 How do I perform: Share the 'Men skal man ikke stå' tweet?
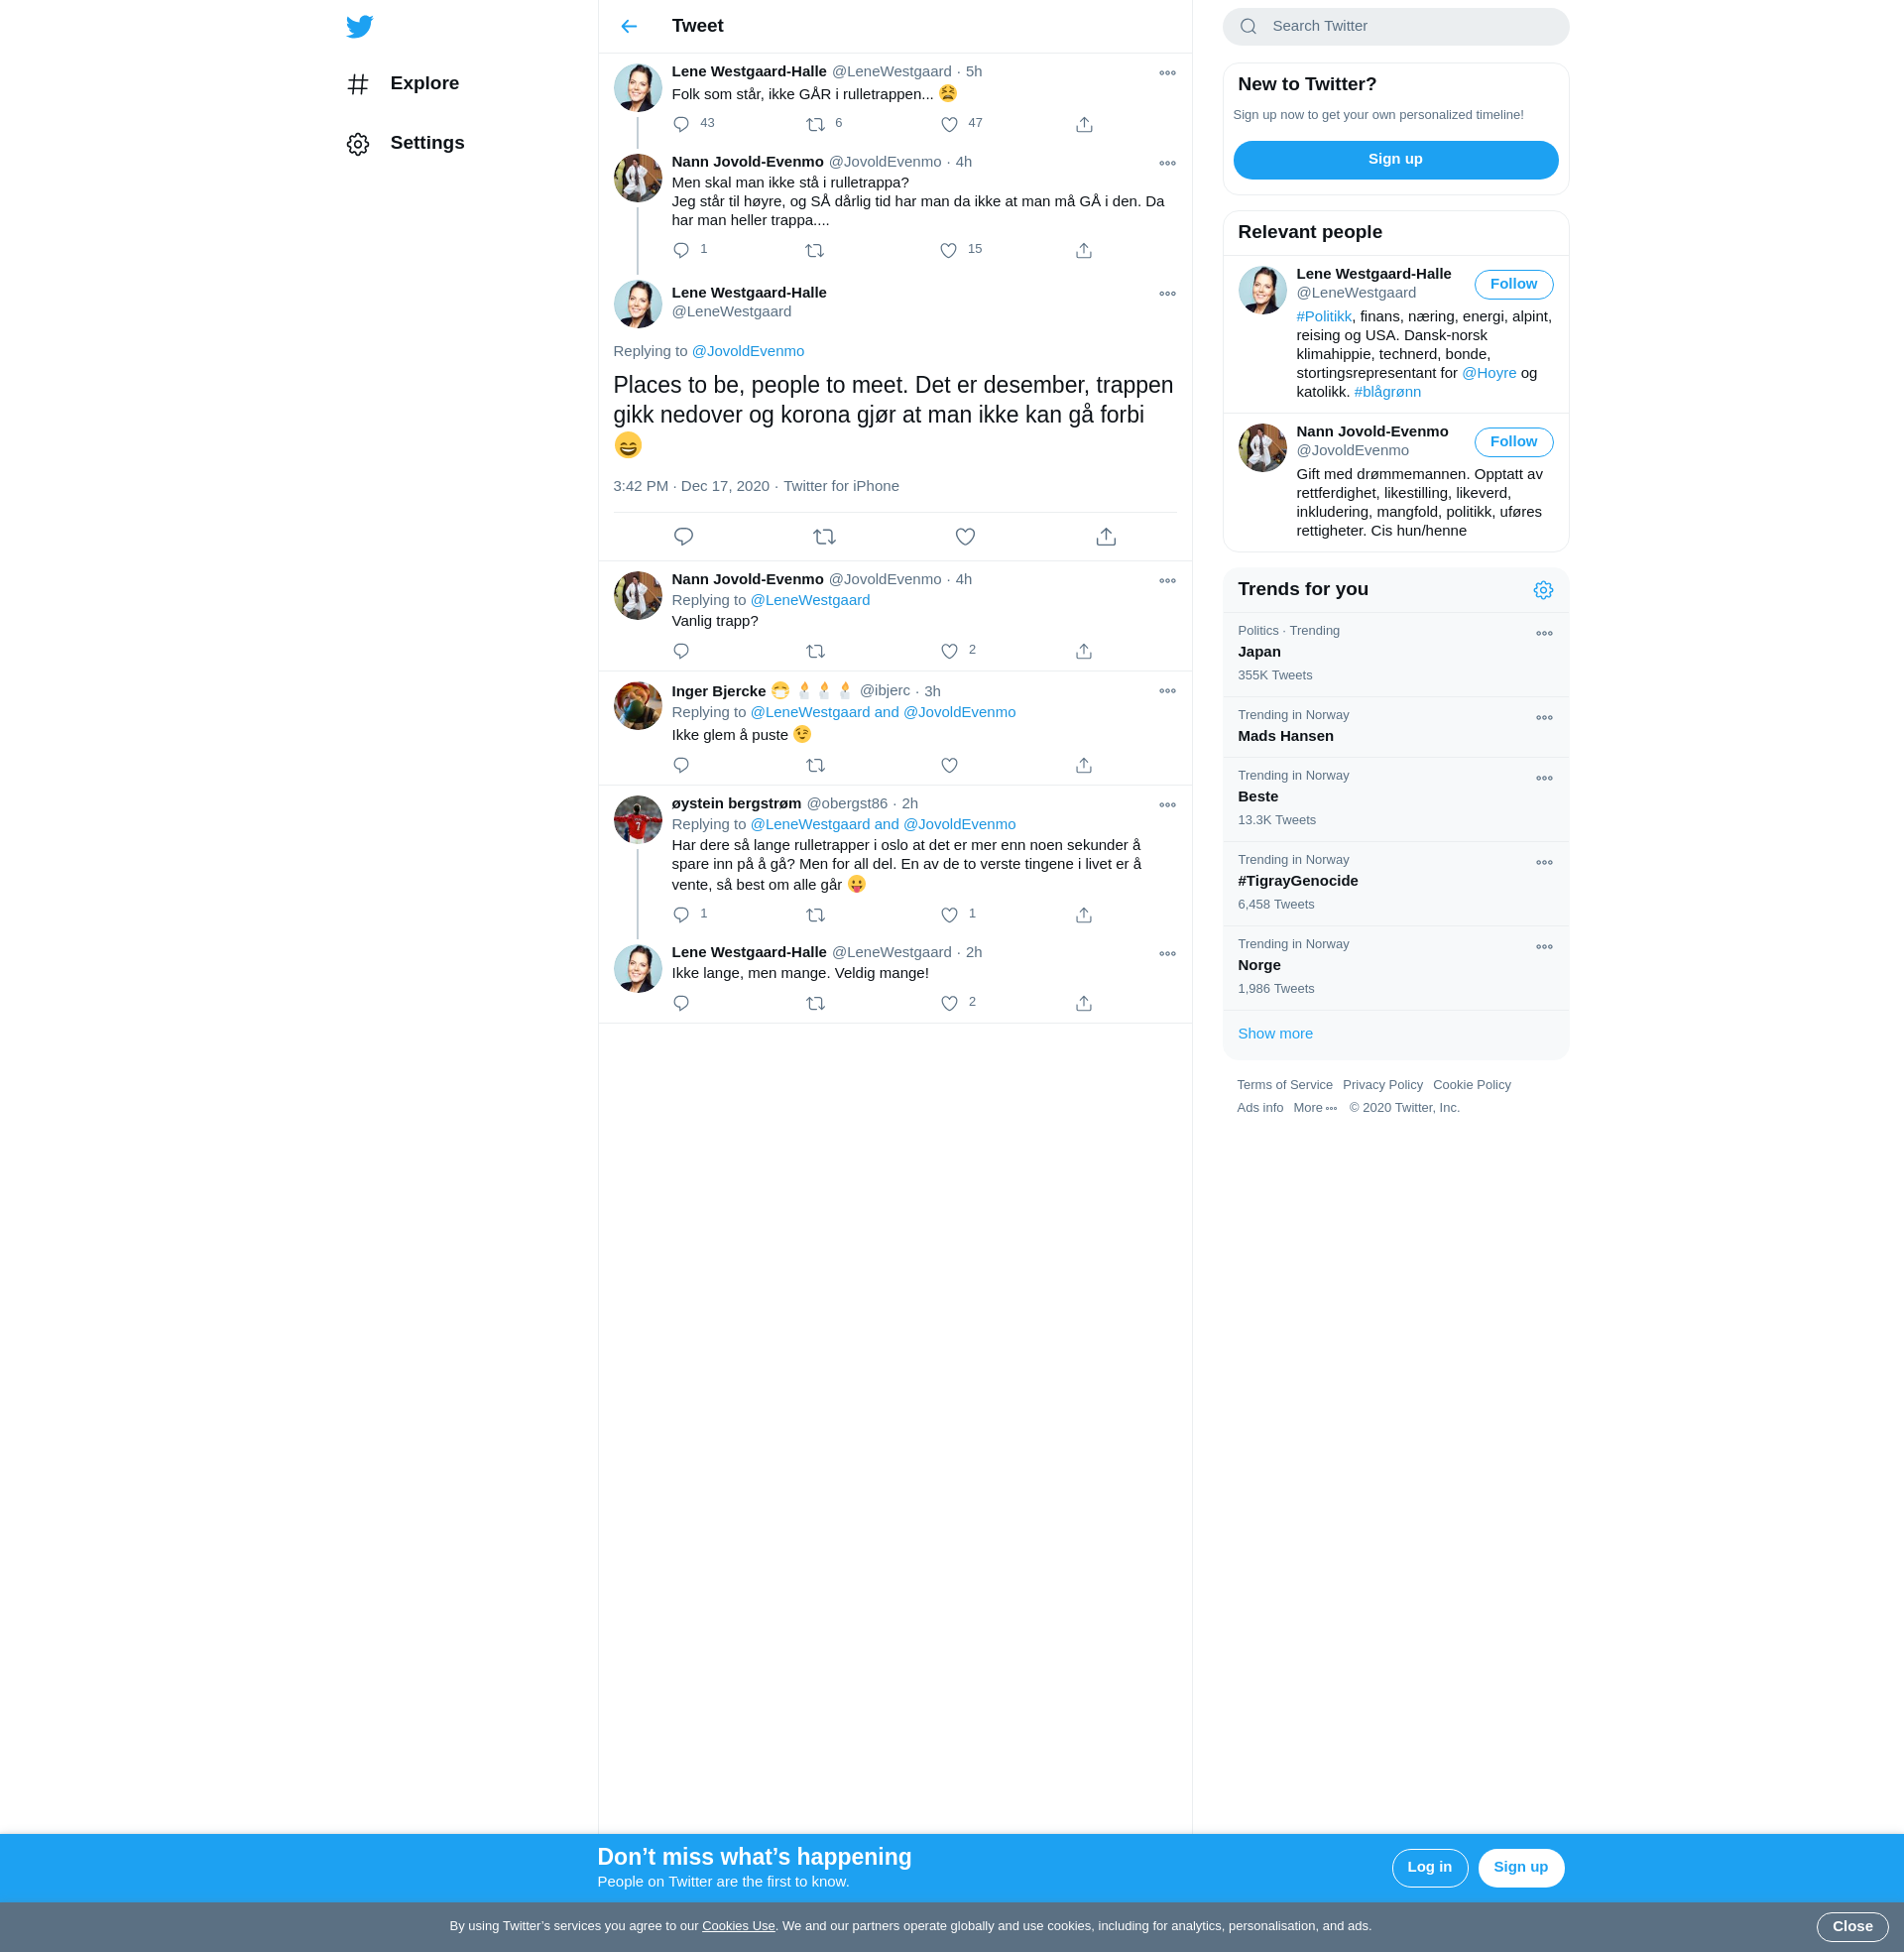[1084, 251]
